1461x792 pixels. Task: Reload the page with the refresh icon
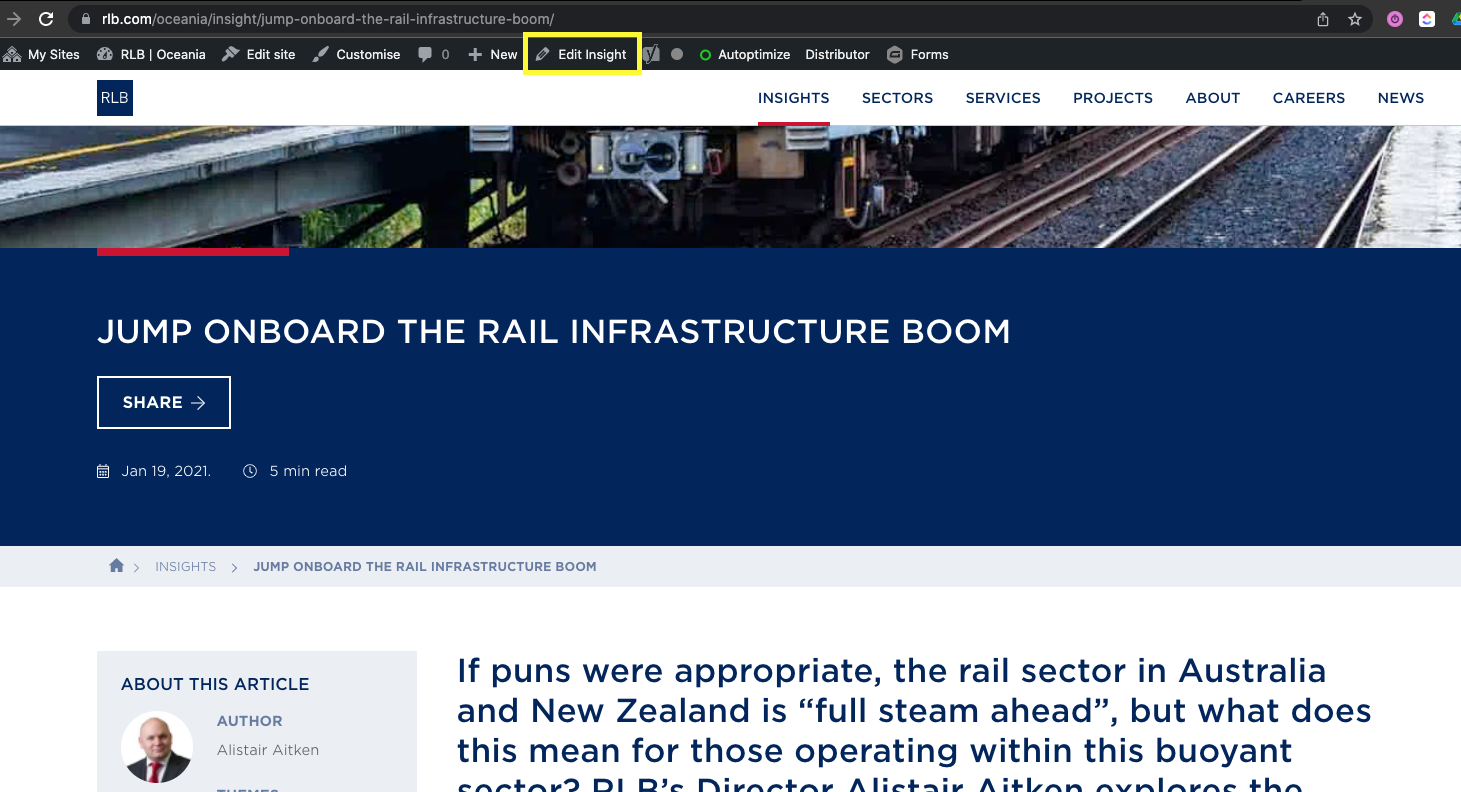[46, 19]
